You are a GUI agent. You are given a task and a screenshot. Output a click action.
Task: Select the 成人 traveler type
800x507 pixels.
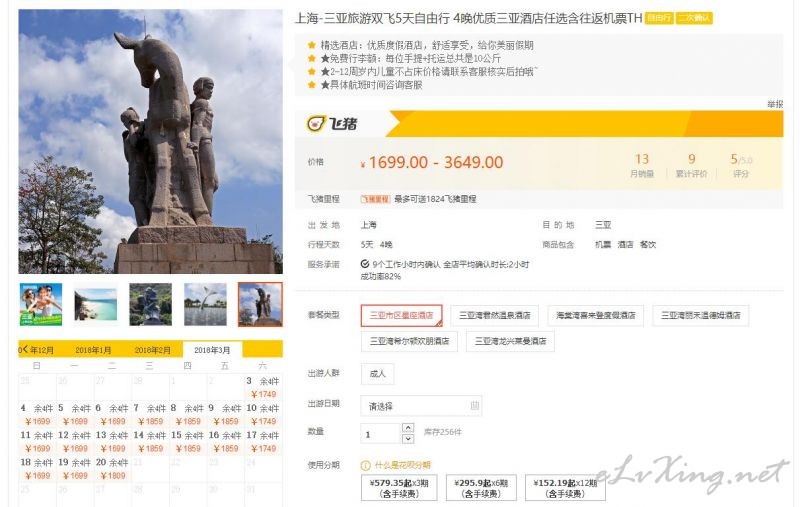(x=377, y=374)
